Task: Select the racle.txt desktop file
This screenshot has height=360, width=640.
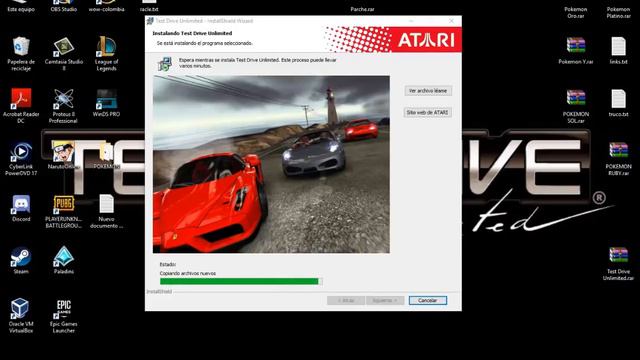Action: (149, 7)
